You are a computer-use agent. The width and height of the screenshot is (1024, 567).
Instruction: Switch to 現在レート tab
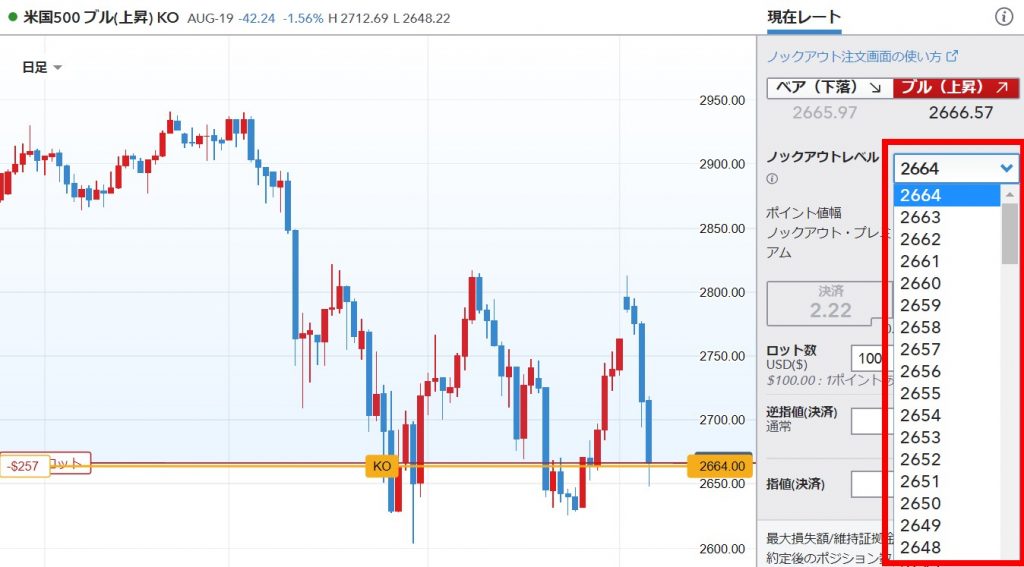[804, 17]
